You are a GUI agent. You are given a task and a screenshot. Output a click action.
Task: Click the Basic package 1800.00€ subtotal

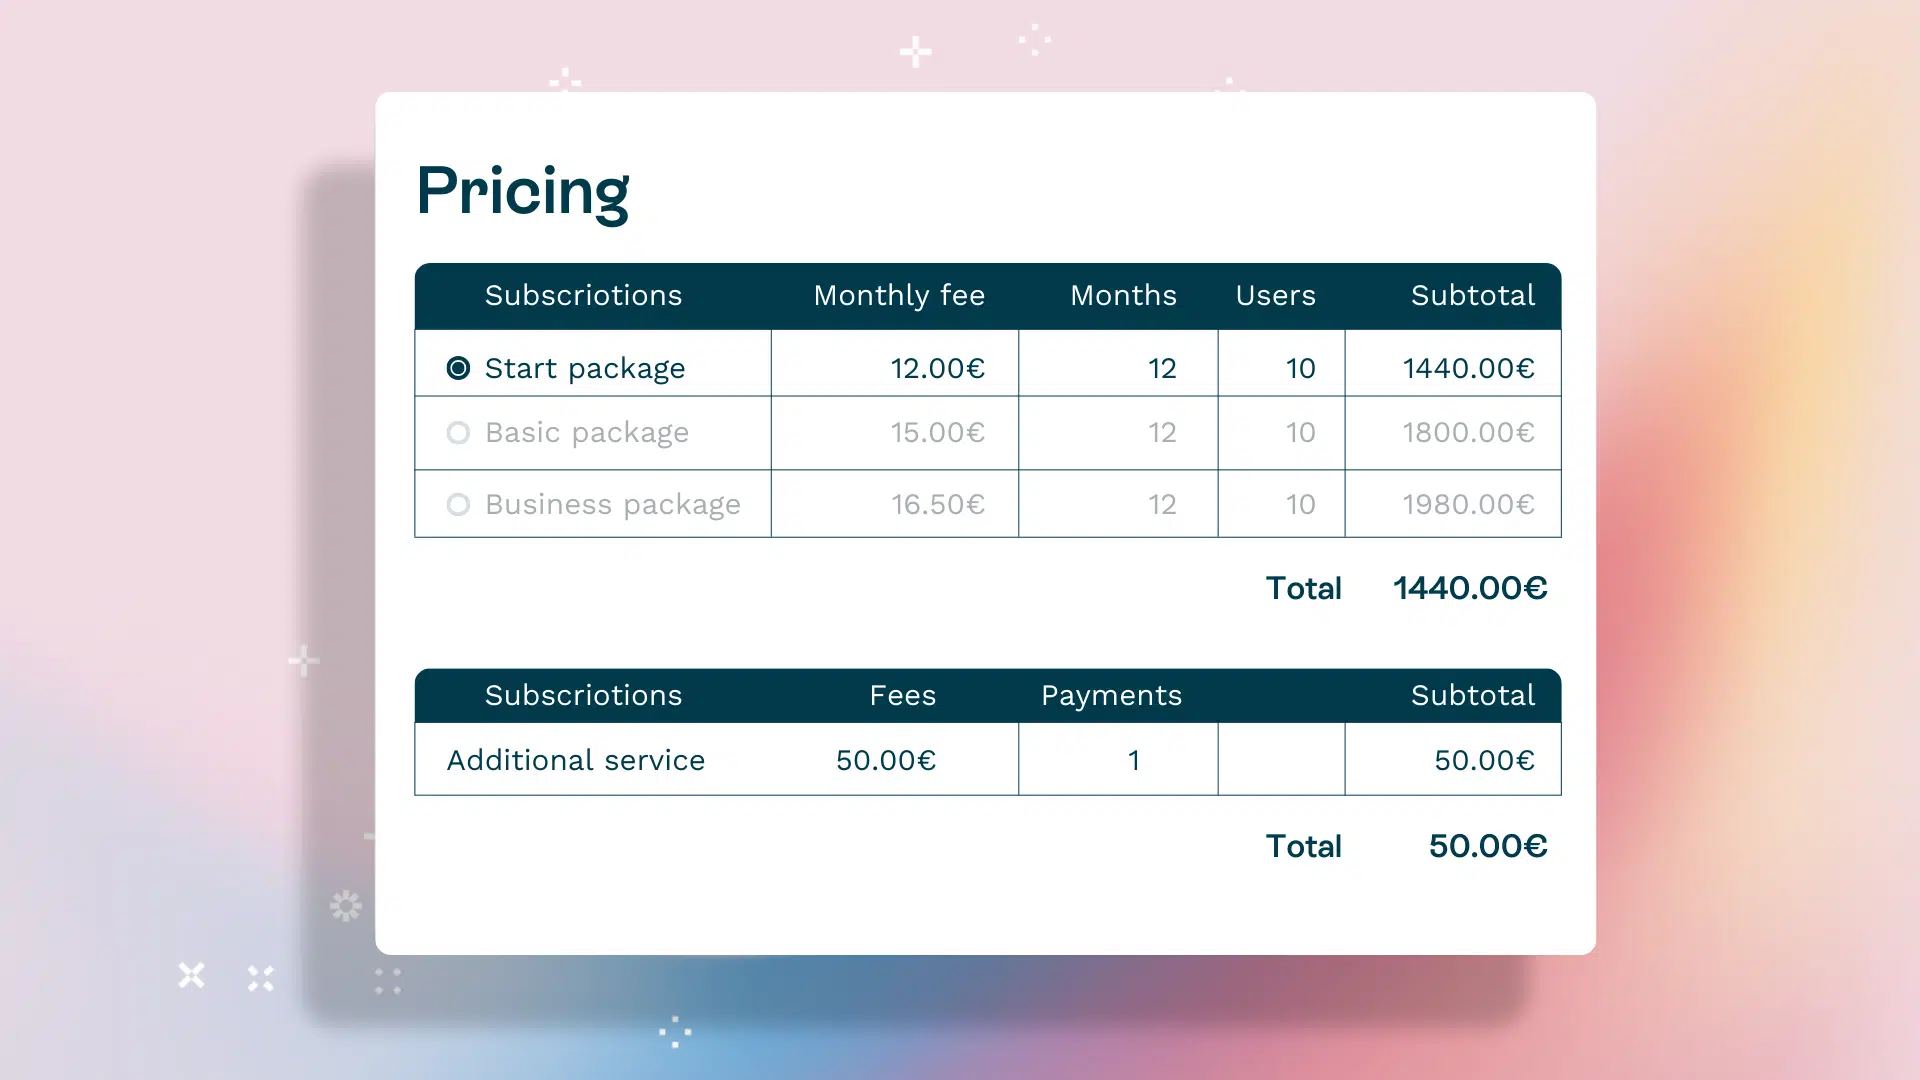1470,433
